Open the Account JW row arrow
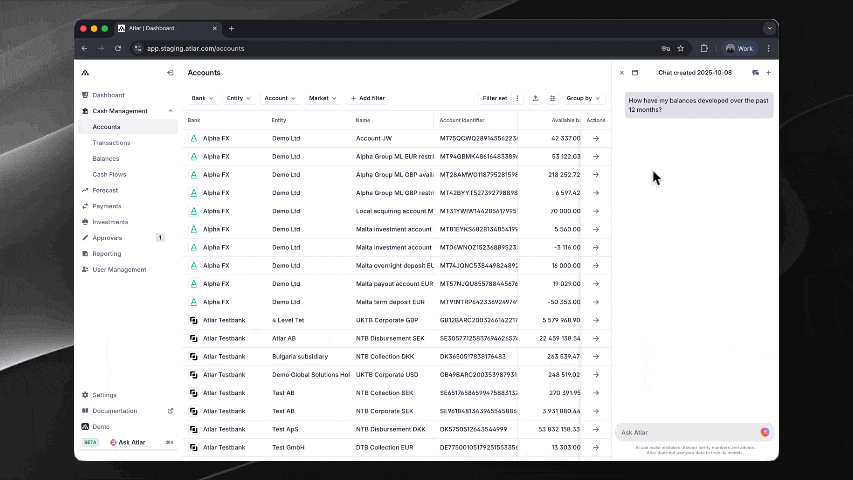Image resolution: width=853 pixels, height=480 pixels. (596, 138)
